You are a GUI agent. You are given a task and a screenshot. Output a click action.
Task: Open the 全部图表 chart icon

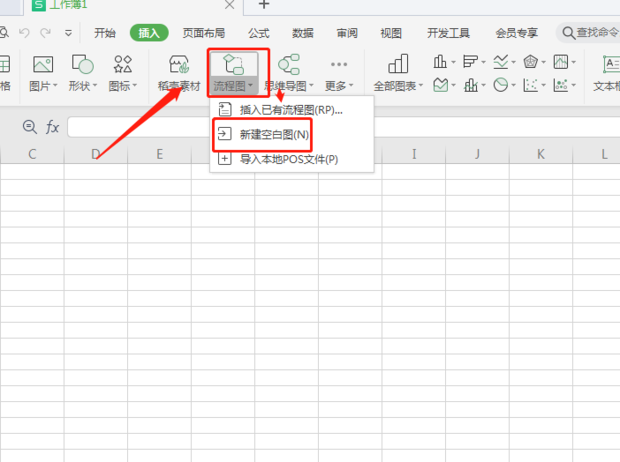point(398,64)
